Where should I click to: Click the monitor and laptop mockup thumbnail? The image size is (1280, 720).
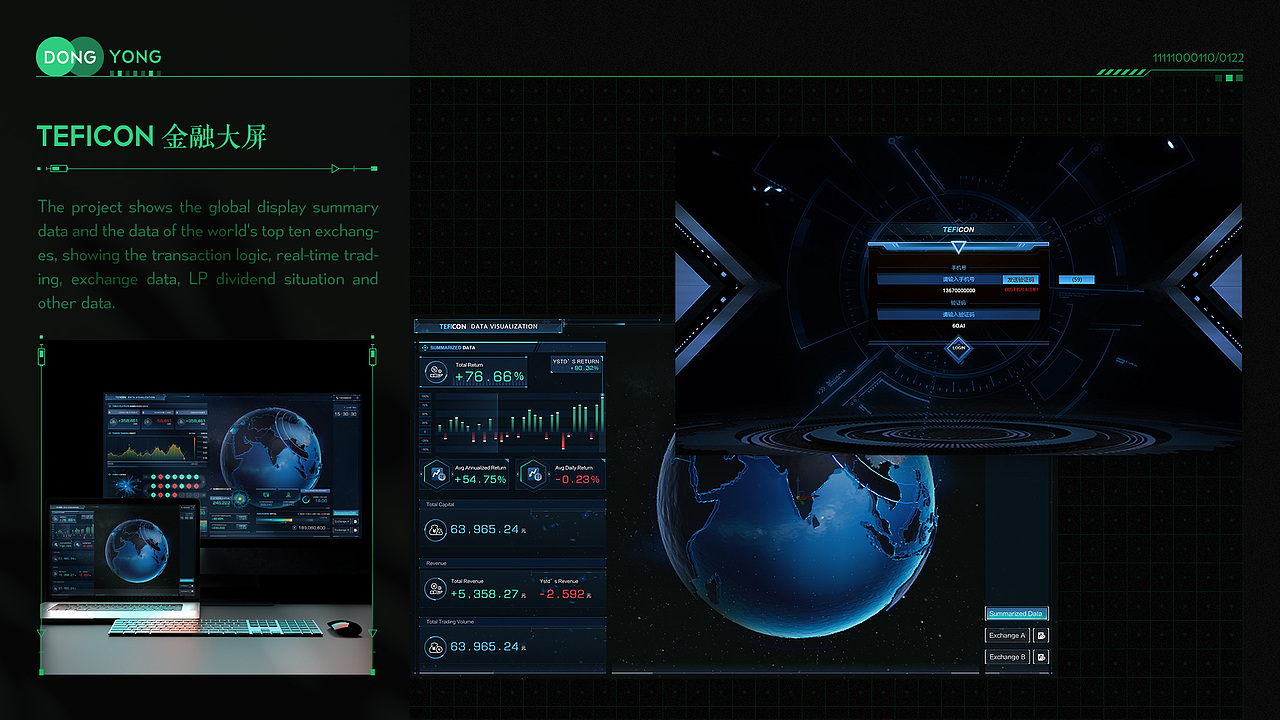(x=207, y=507)
